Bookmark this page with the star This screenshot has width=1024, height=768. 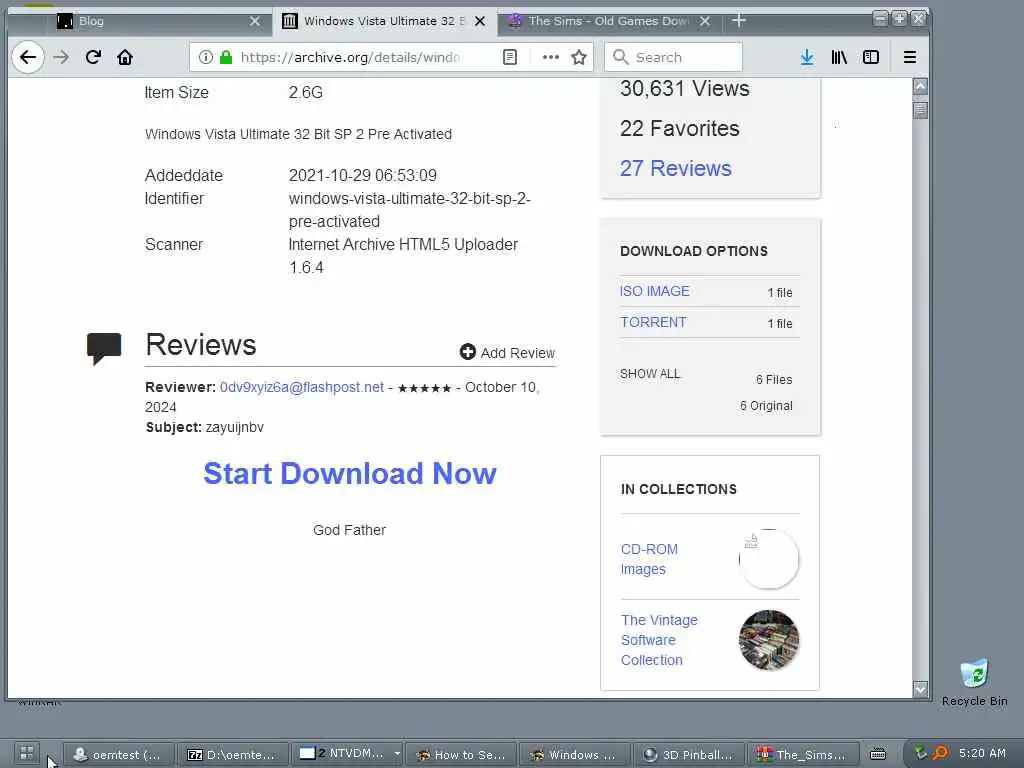point(579,57)
